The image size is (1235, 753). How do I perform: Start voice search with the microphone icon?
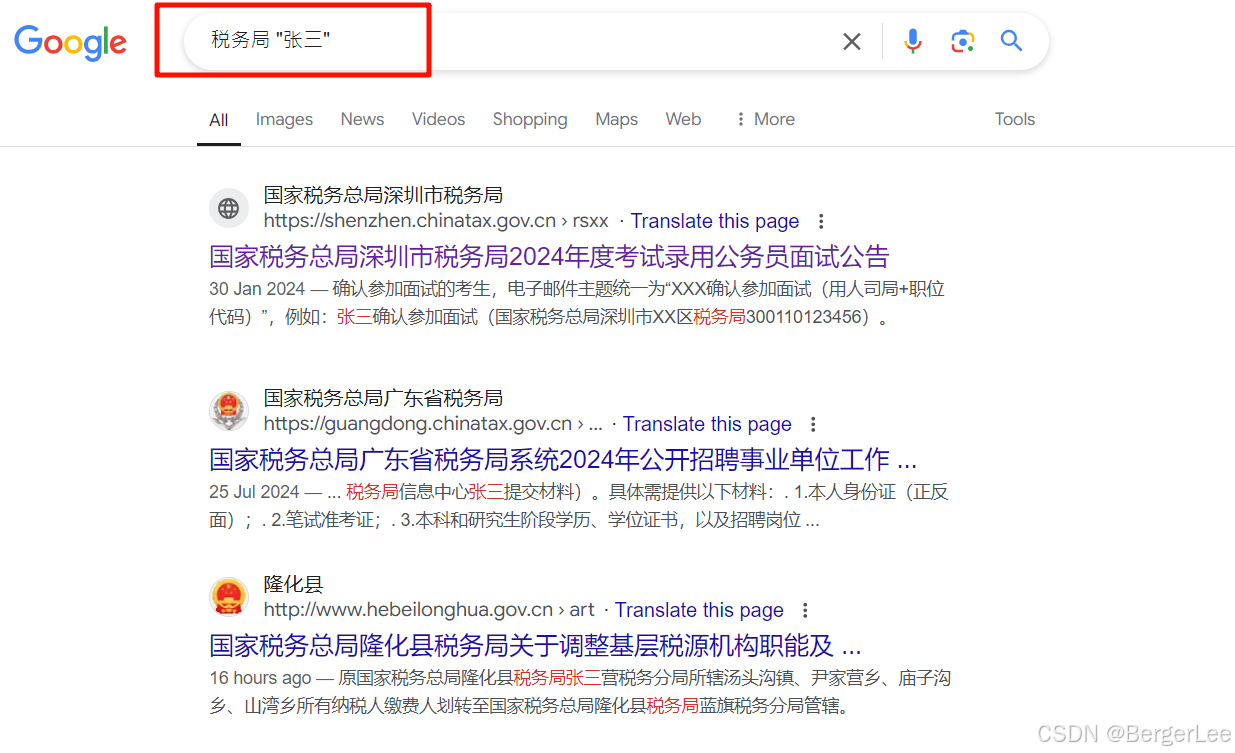click(x=912, y=41)
